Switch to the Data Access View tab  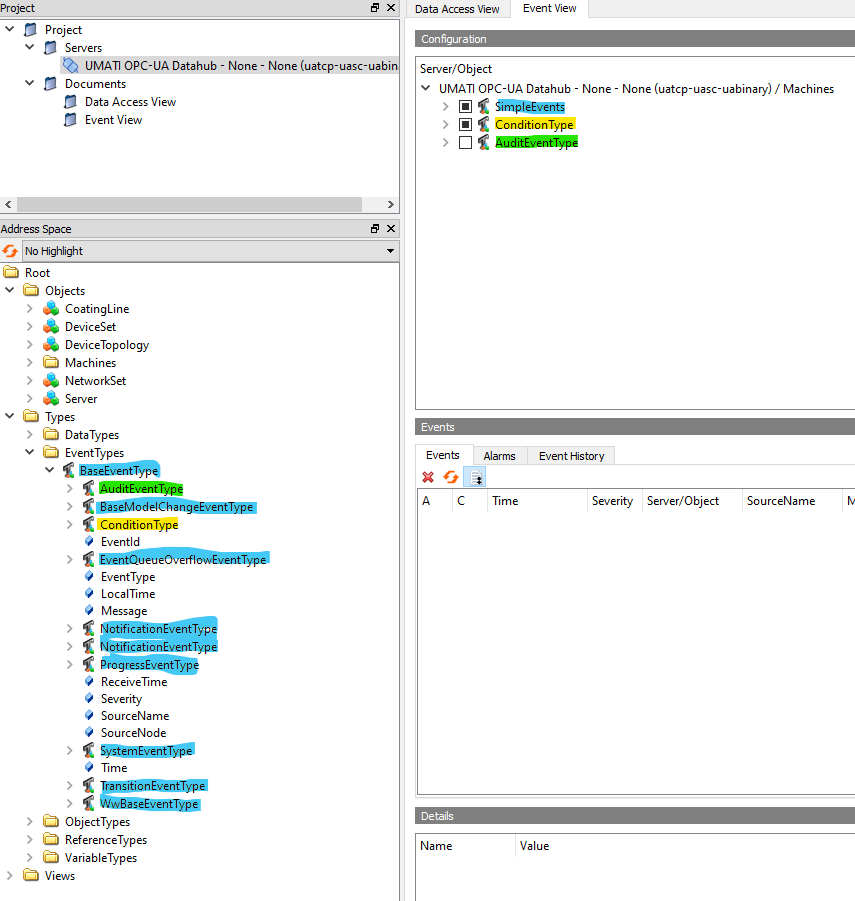(x=457, y=9)
